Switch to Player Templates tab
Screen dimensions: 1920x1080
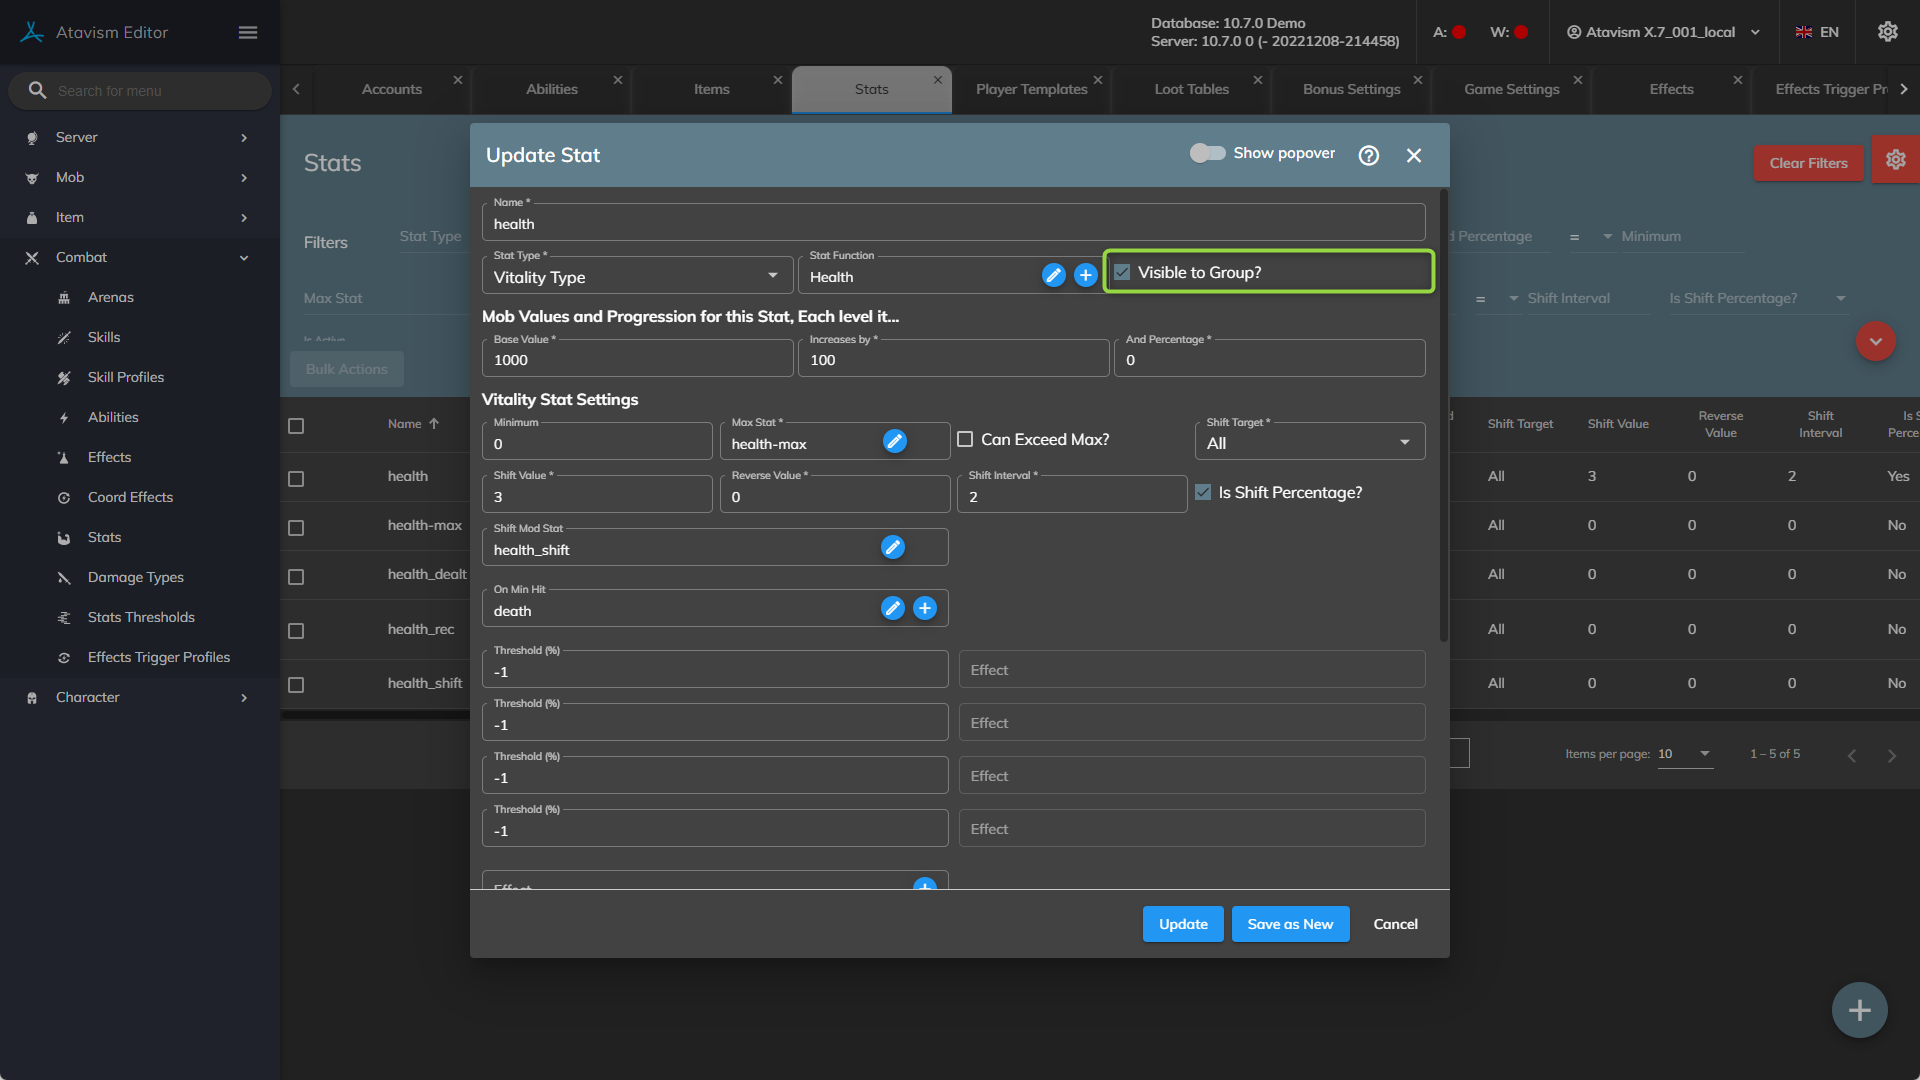click(1031, 89)
